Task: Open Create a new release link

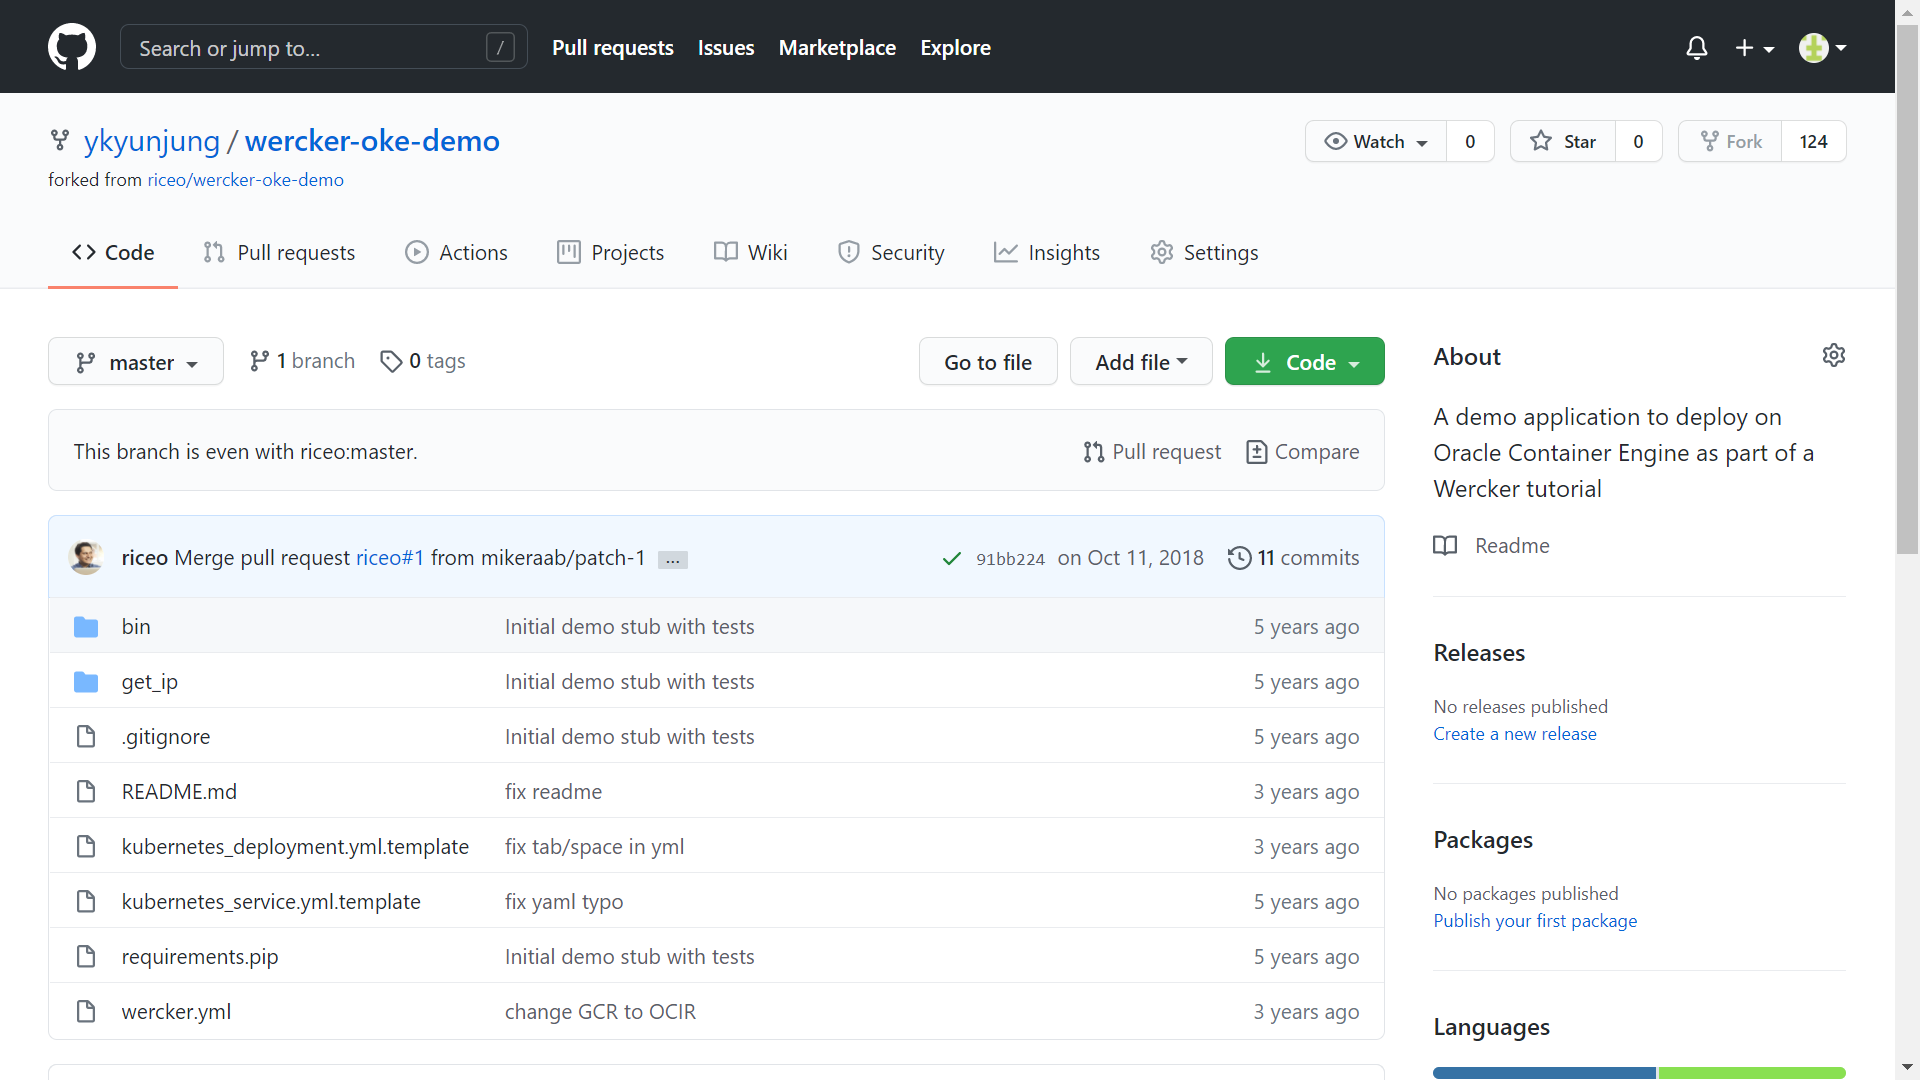Action: point(1514,734)
